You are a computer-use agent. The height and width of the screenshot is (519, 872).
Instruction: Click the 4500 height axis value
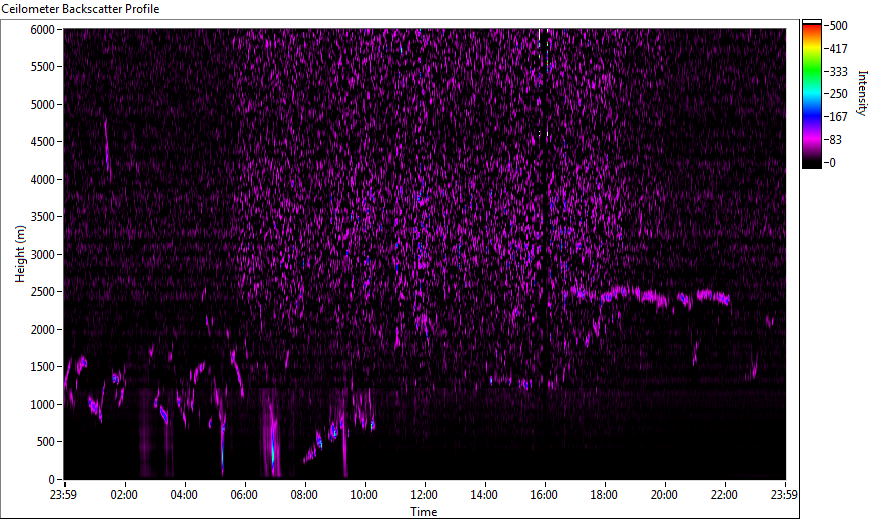point(43,142)
